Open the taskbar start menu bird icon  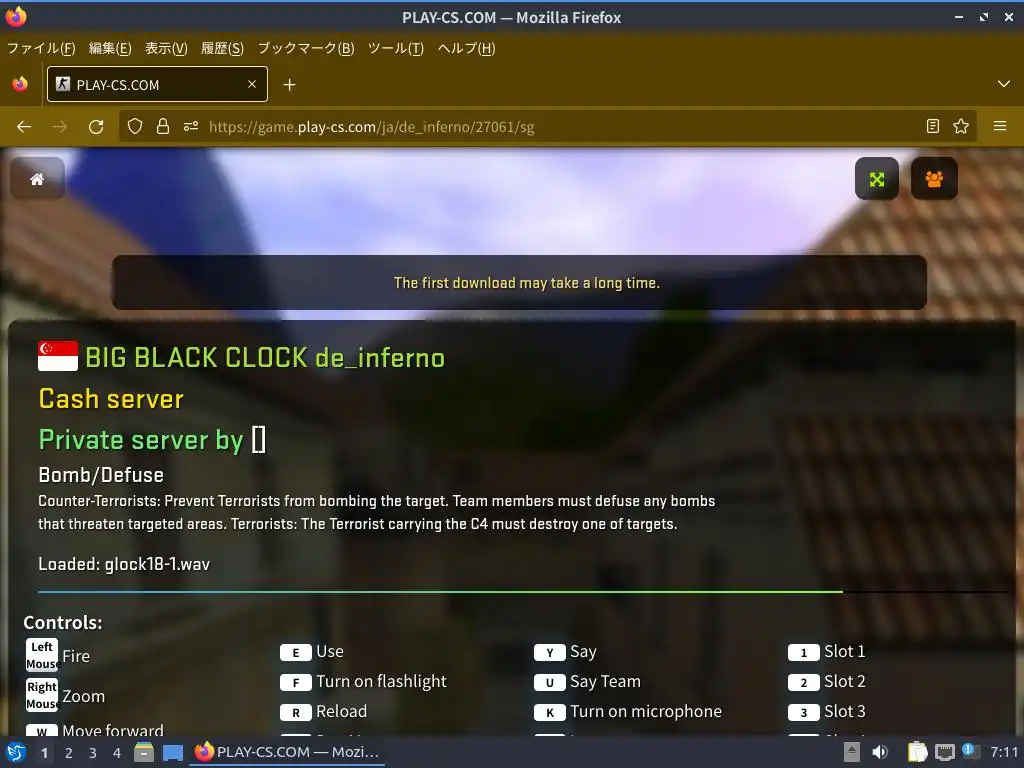[16, 752]
